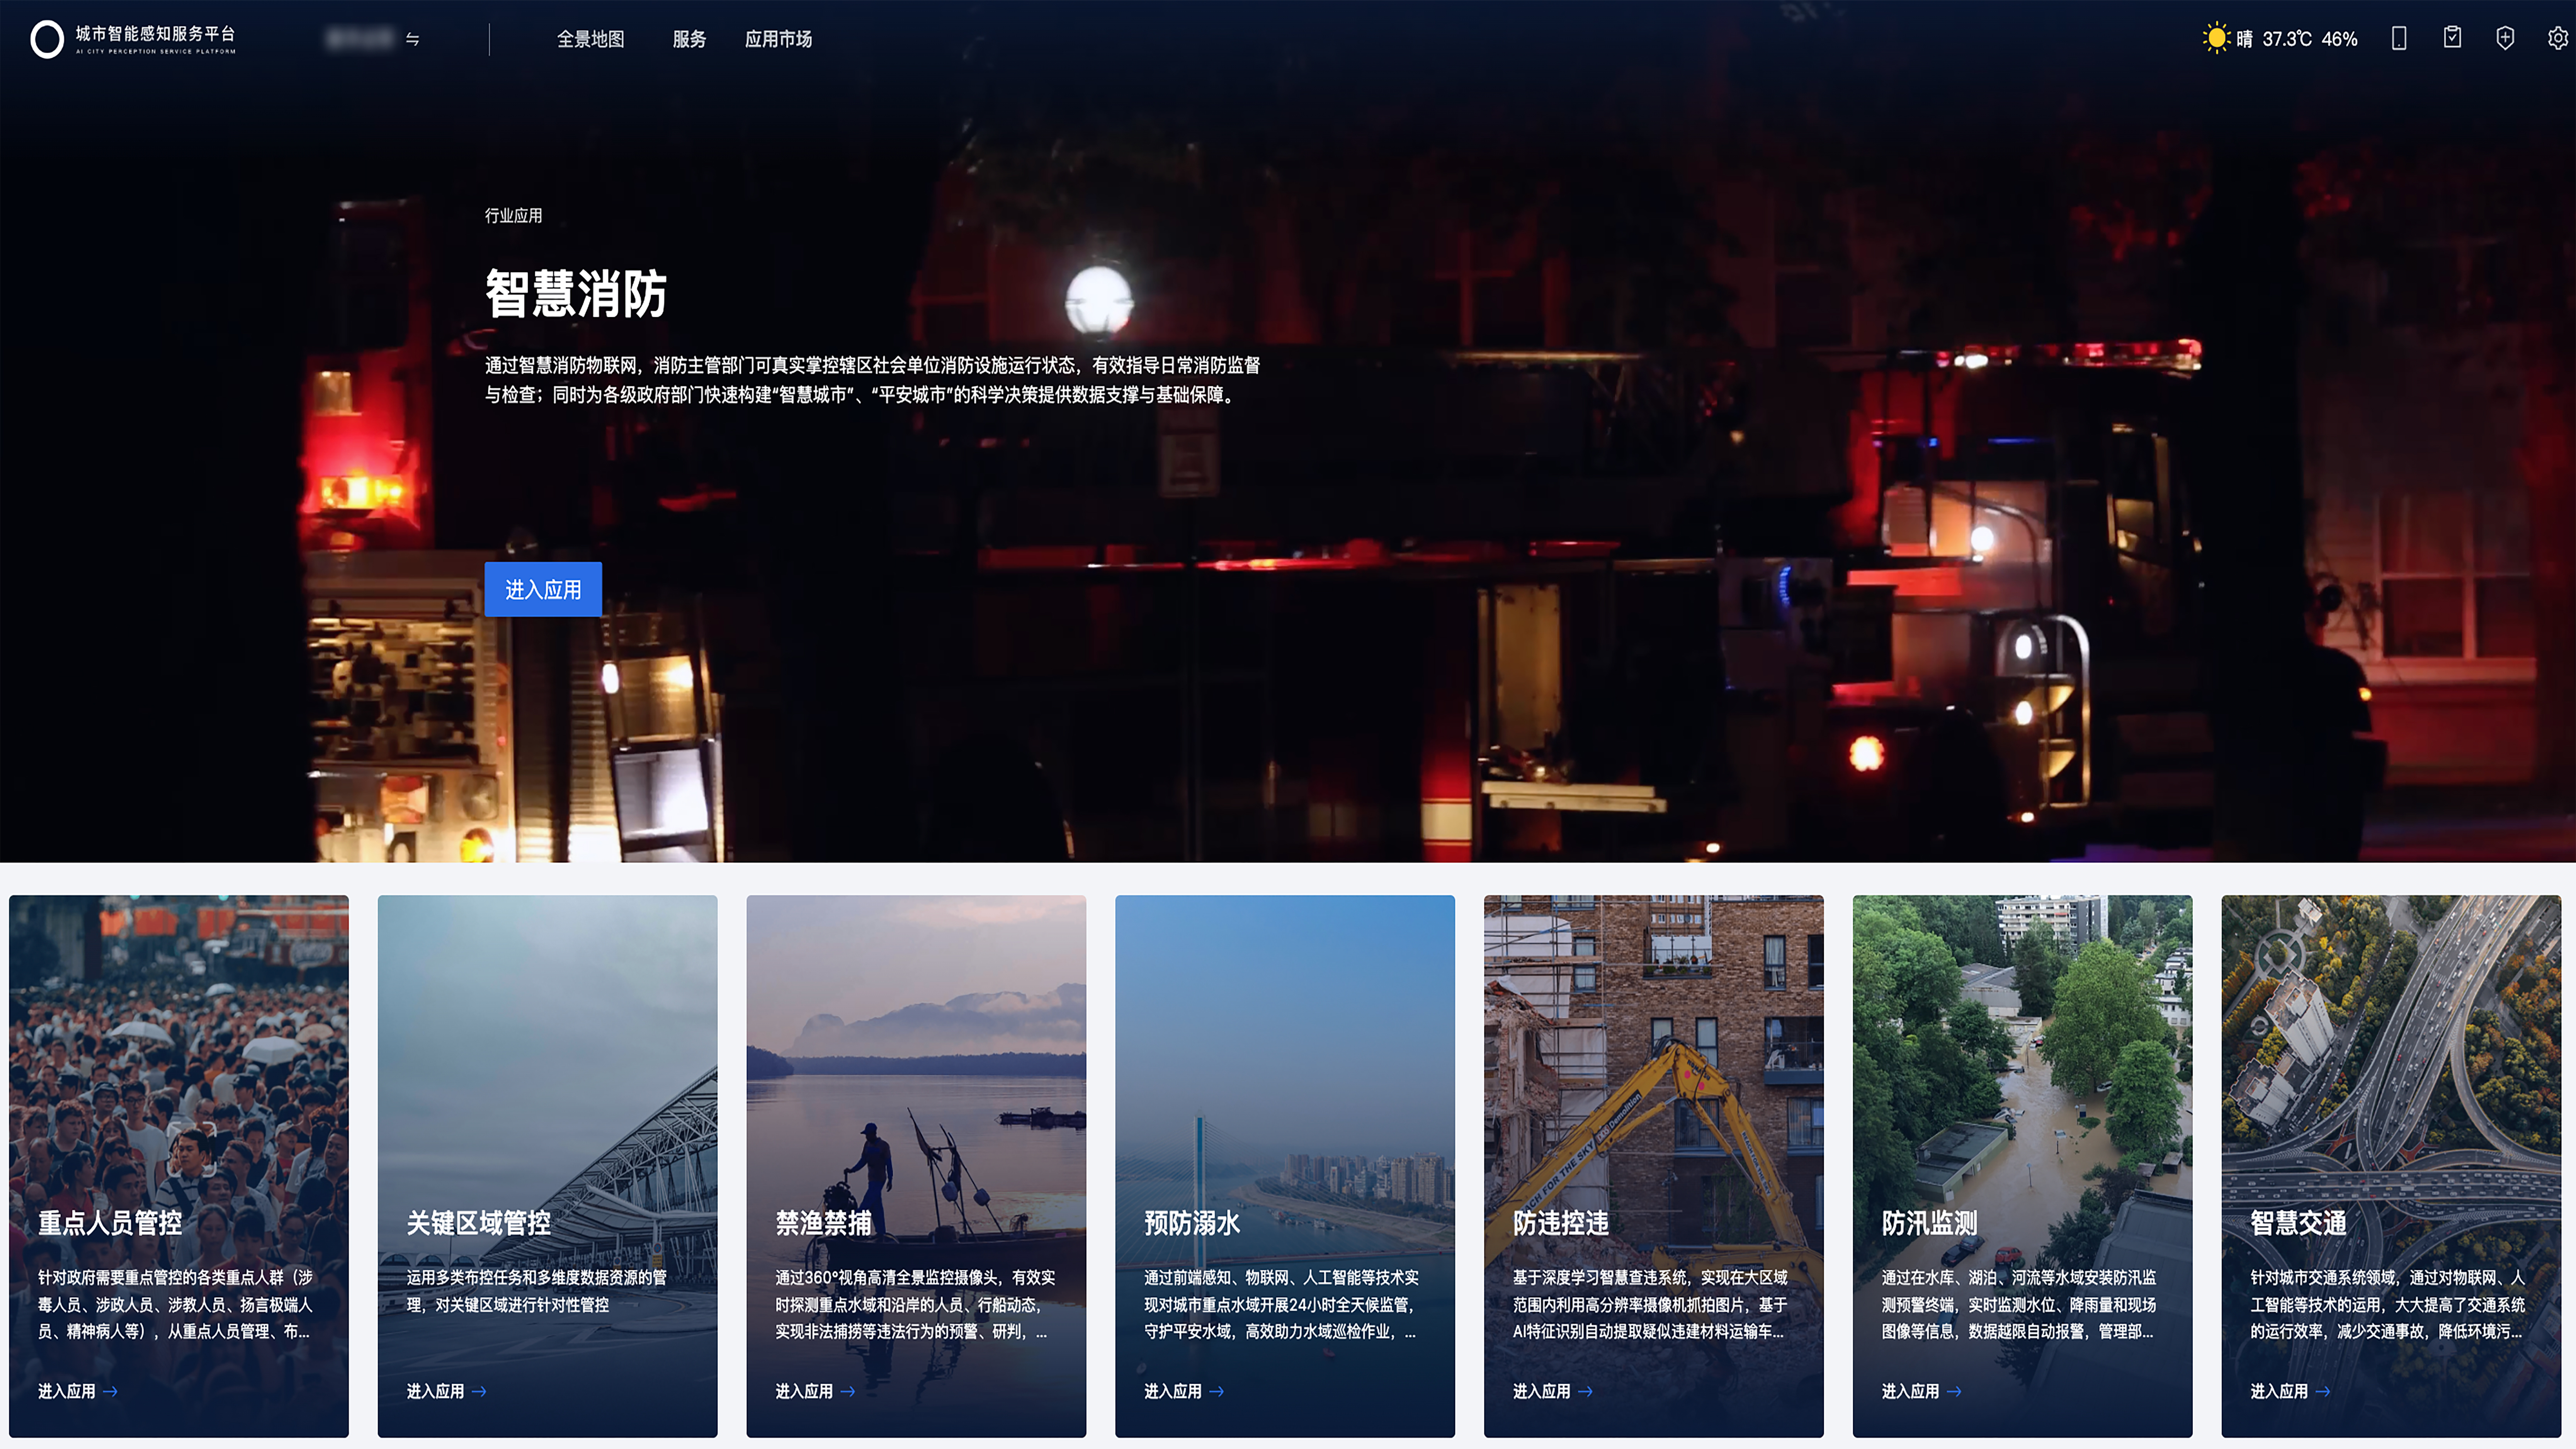Switch to 应用市场 tab
The height and width of the screenshot is (1449, 2576).
(x=778, y=39)
